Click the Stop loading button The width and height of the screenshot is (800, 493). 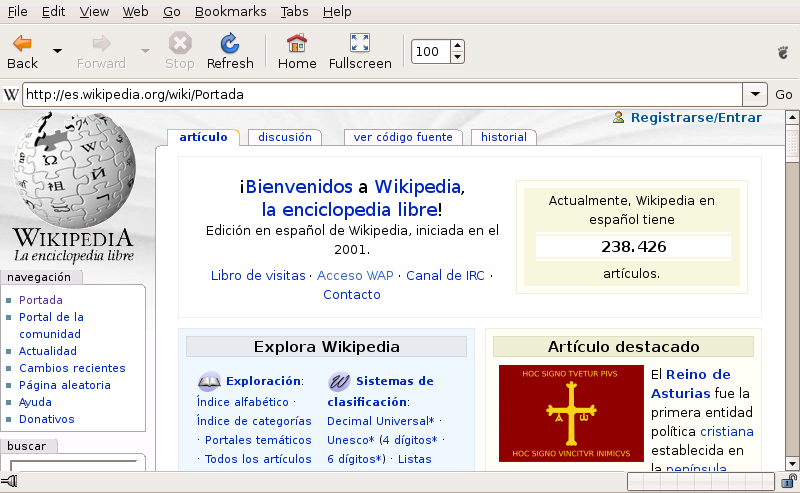(180, 51)
